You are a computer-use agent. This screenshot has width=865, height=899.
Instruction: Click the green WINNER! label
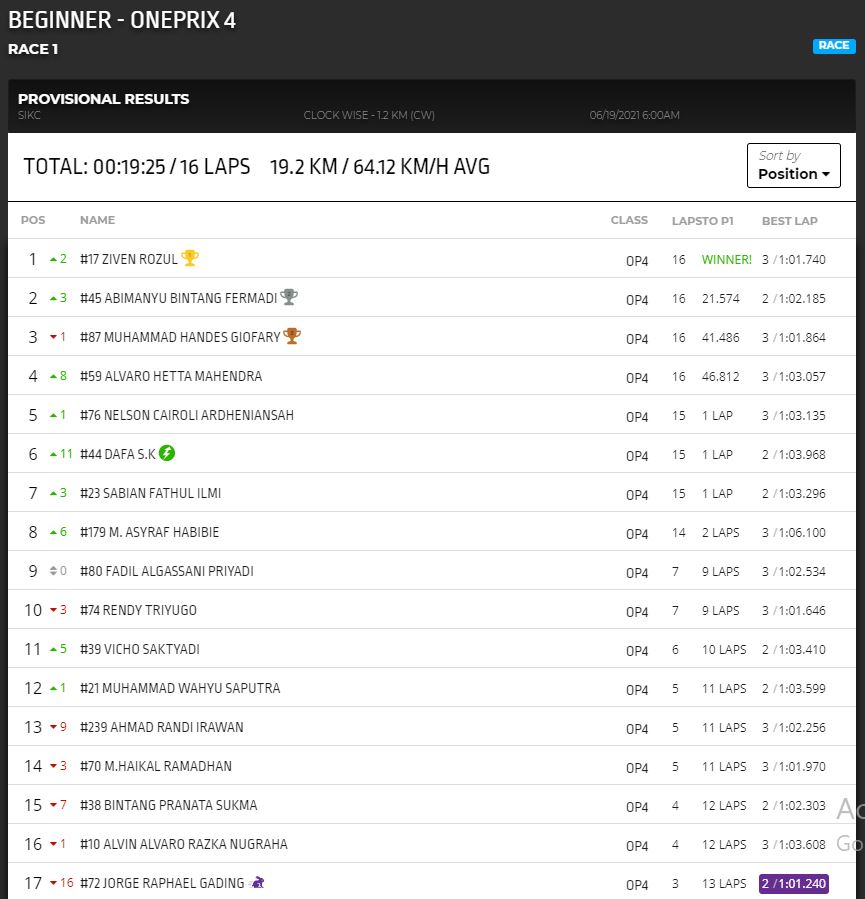tap(726, 259)
